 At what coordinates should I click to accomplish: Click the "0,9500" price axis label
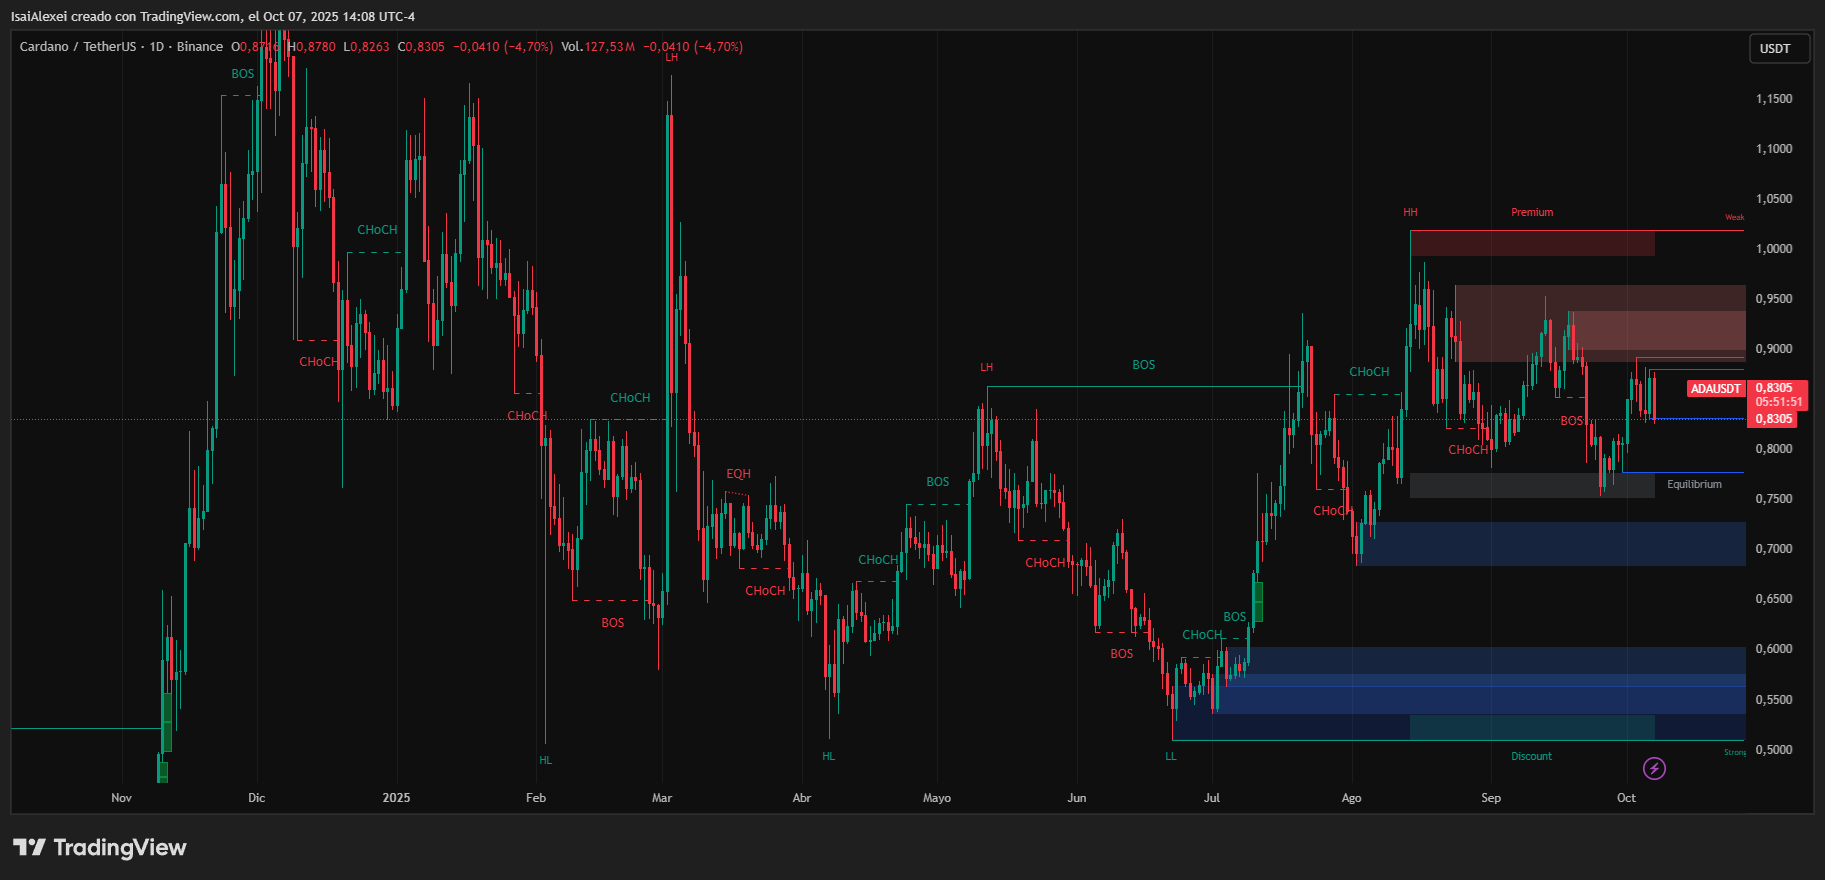pyautogui.click(x=1774, y=299)
